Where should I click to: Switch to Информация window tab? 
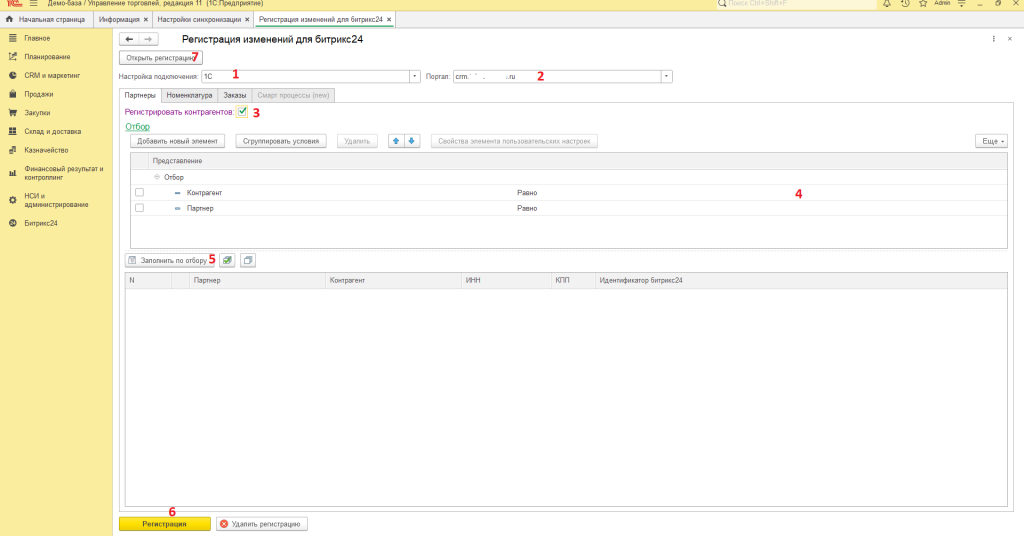(x=119, y=20)
